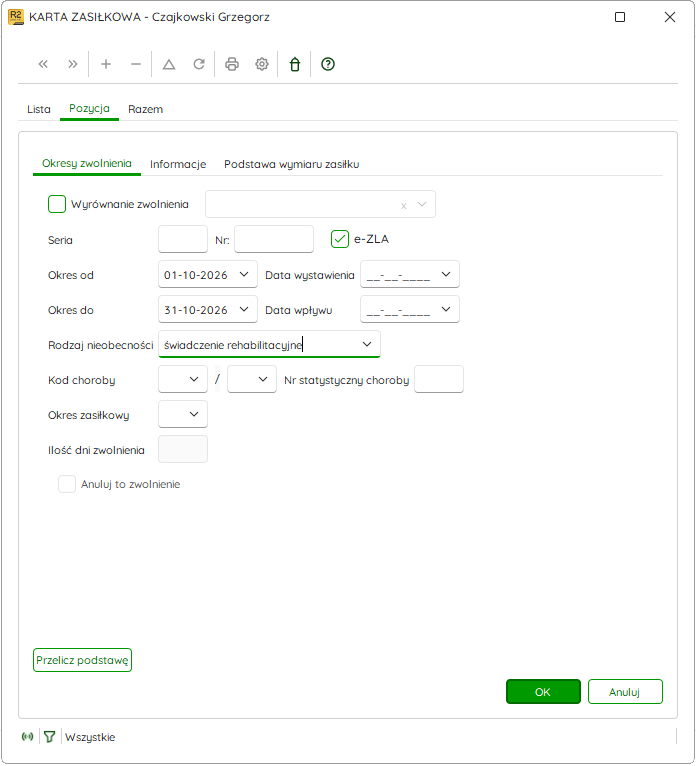
Task: Click the 31-10-2026 date value
Action: 196,310
